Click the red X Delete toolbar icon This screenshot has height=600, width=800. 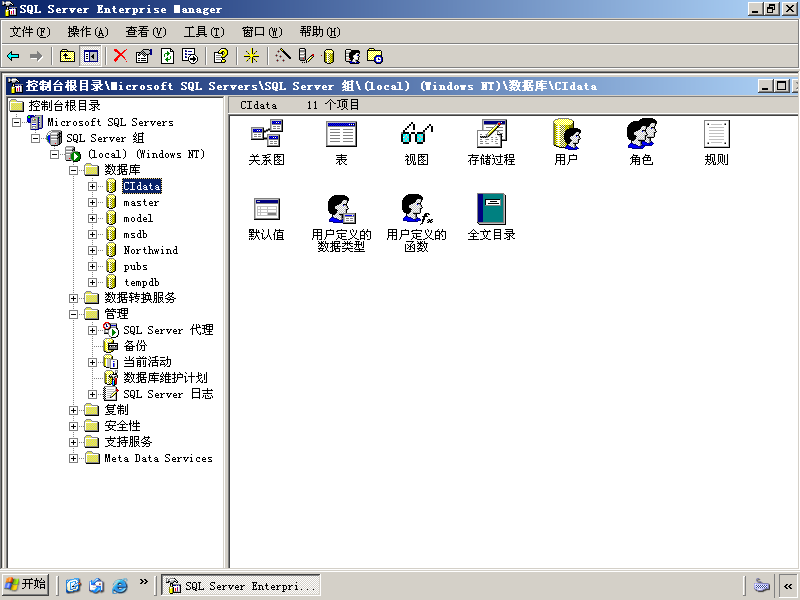tap(120, 56)
